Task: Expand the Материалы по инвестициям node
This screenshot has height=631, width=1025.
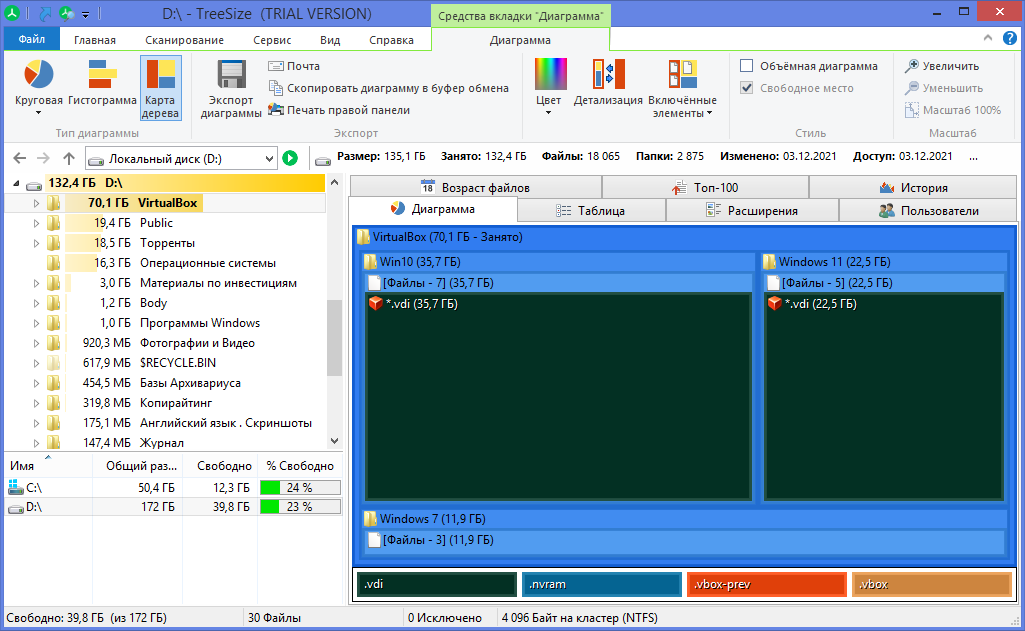Action: point(36,283)
